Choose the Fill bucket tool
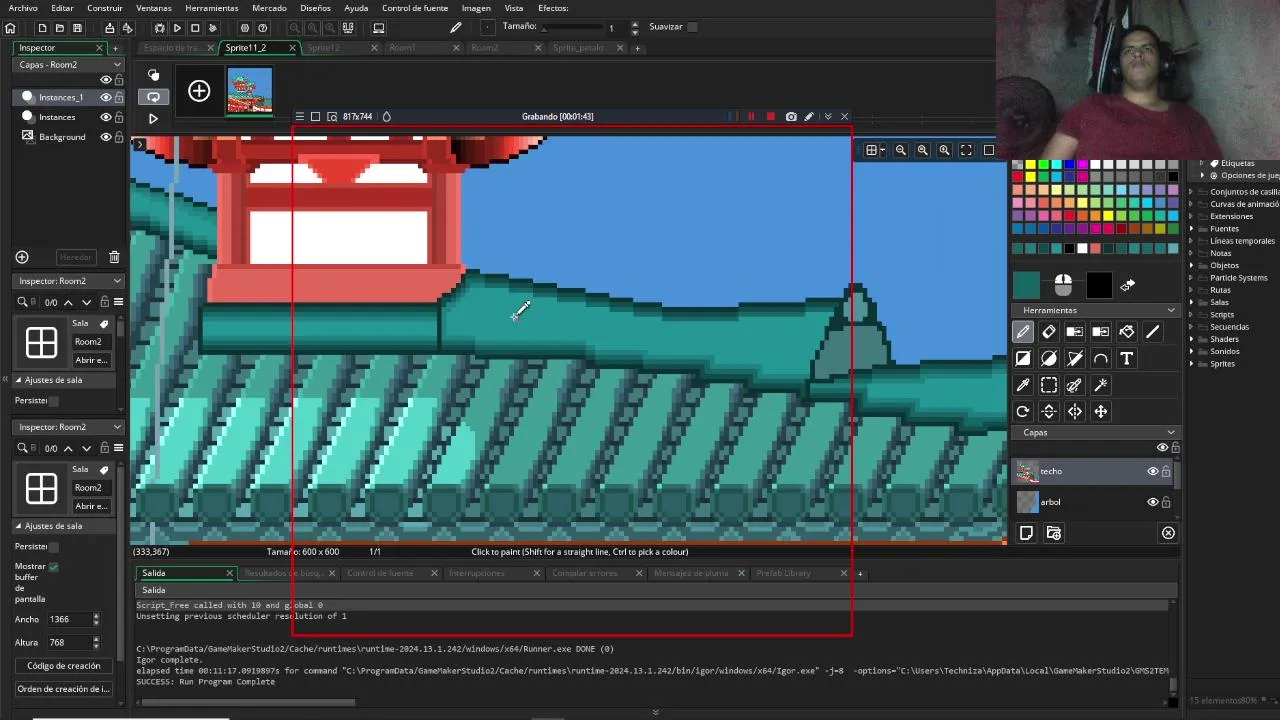 1127,332
